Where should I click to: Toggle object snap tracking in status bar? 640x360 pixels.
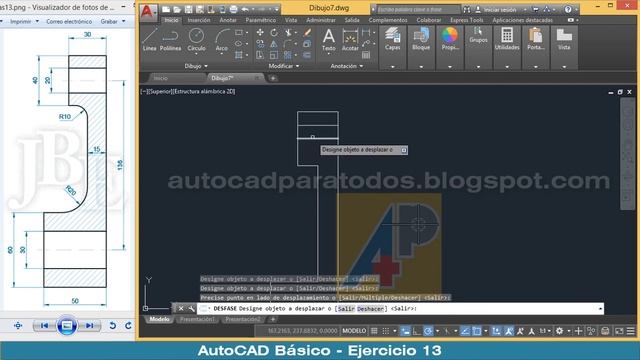tap(465, 331)
